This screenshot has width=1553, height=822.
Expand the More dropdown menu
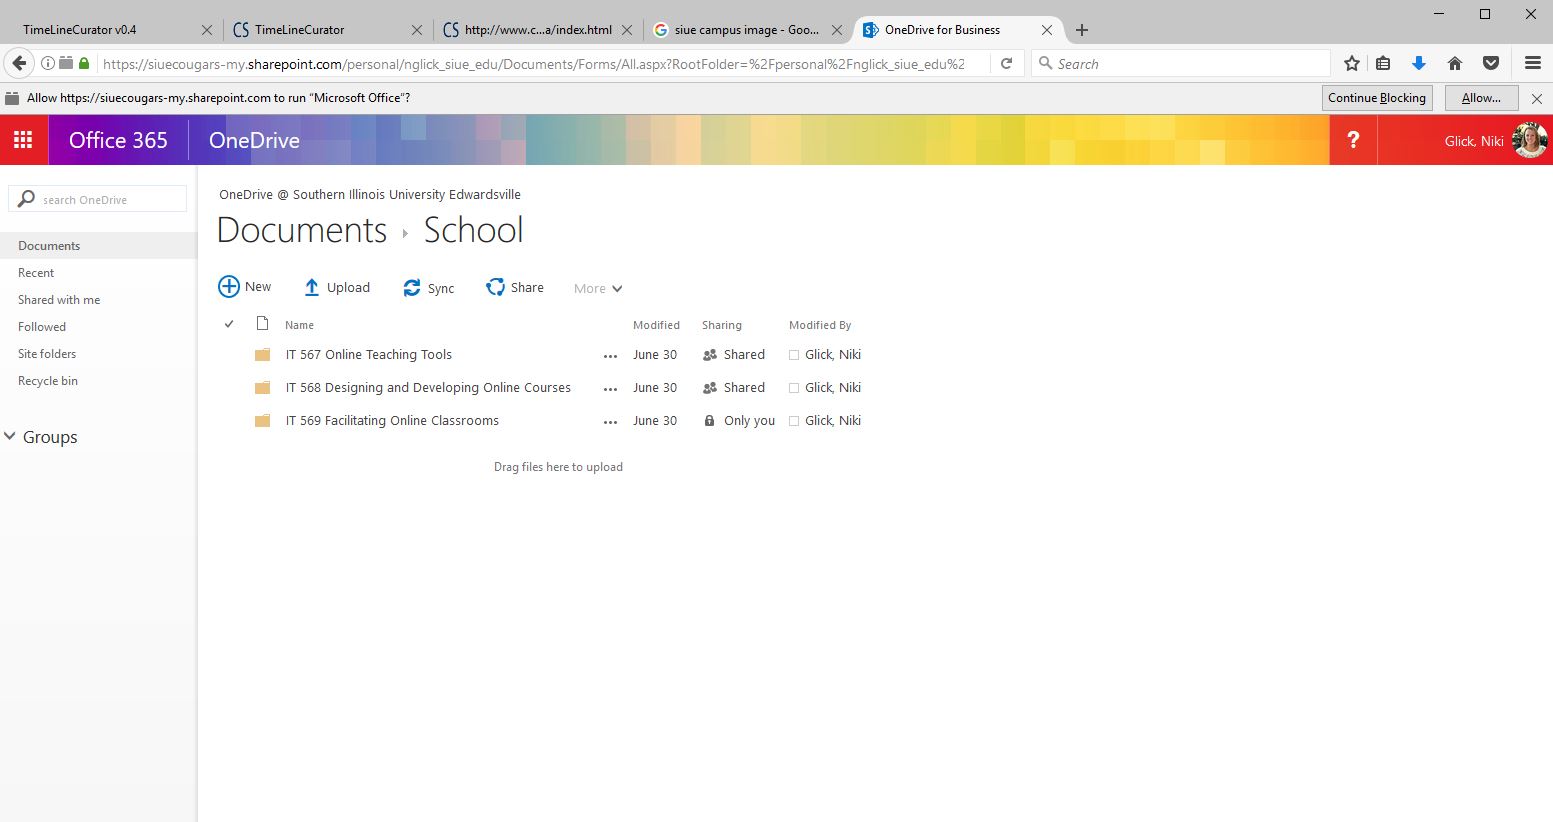598,289
